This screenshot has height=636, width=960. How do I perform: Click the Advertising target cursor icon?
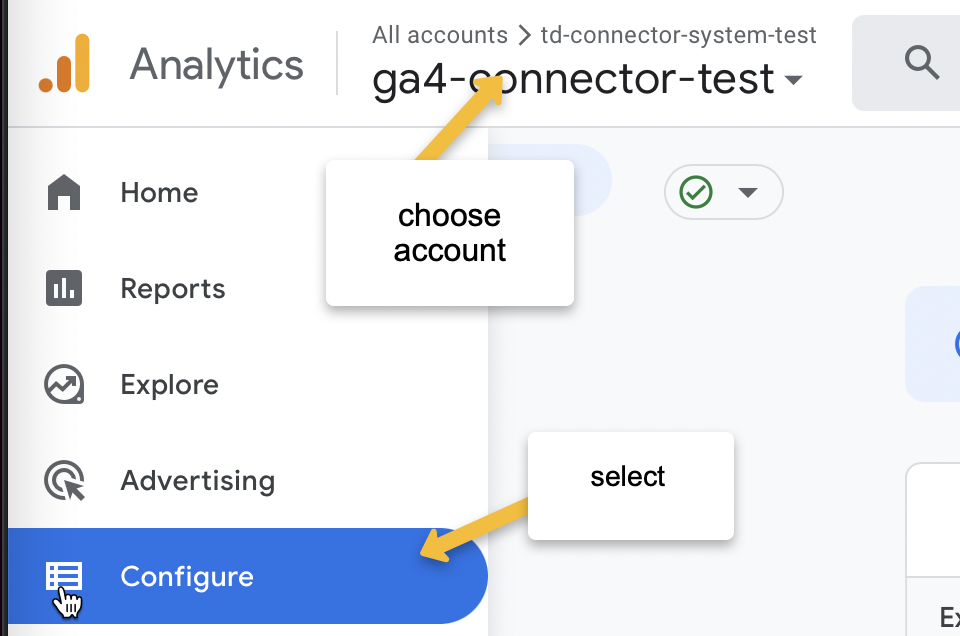pos(64,481)
